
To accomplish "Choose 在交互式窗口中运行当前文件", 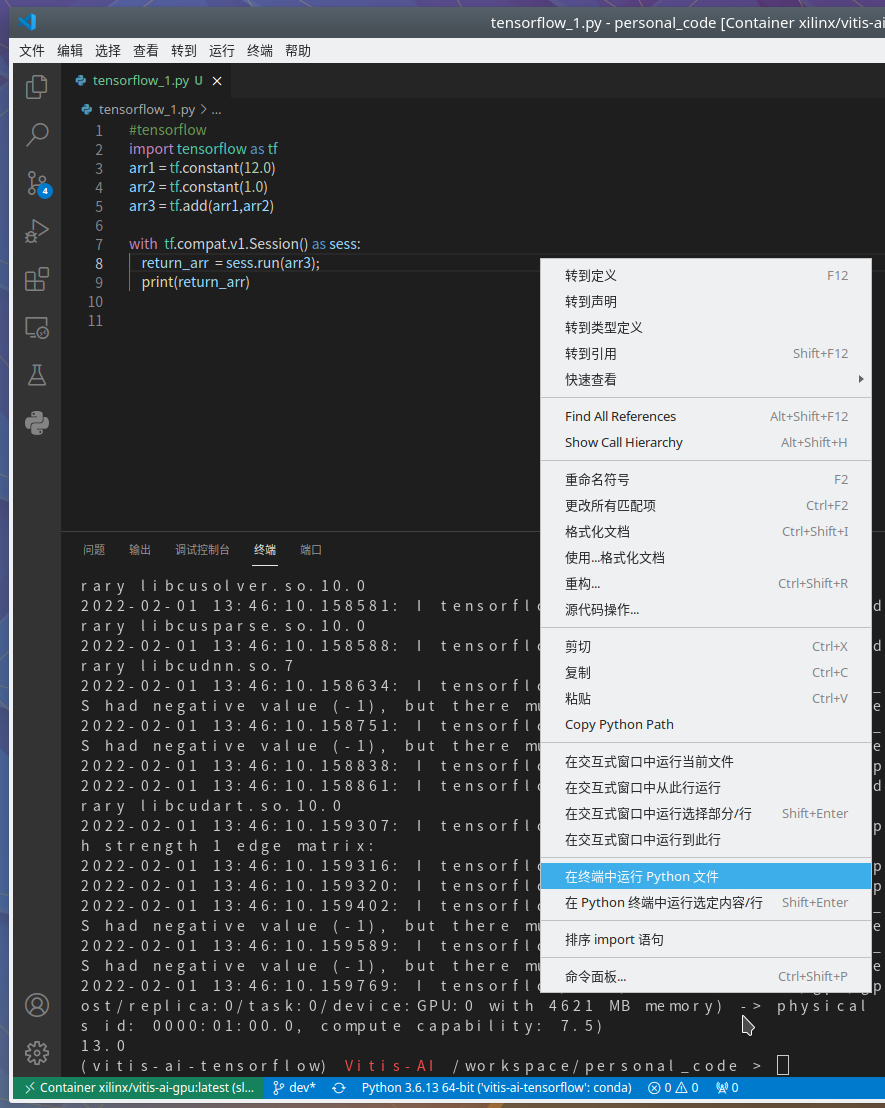I will [x=705, y=762].
